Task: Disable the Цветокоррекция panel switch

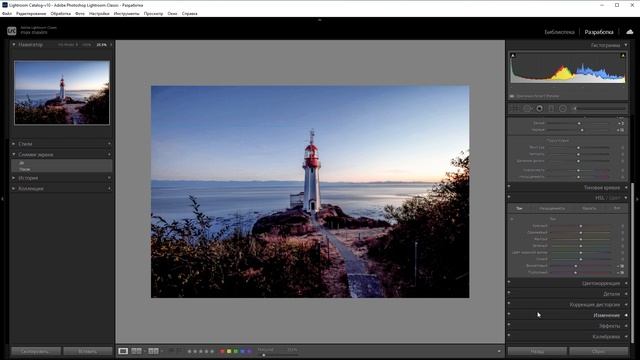Action: 509,282
